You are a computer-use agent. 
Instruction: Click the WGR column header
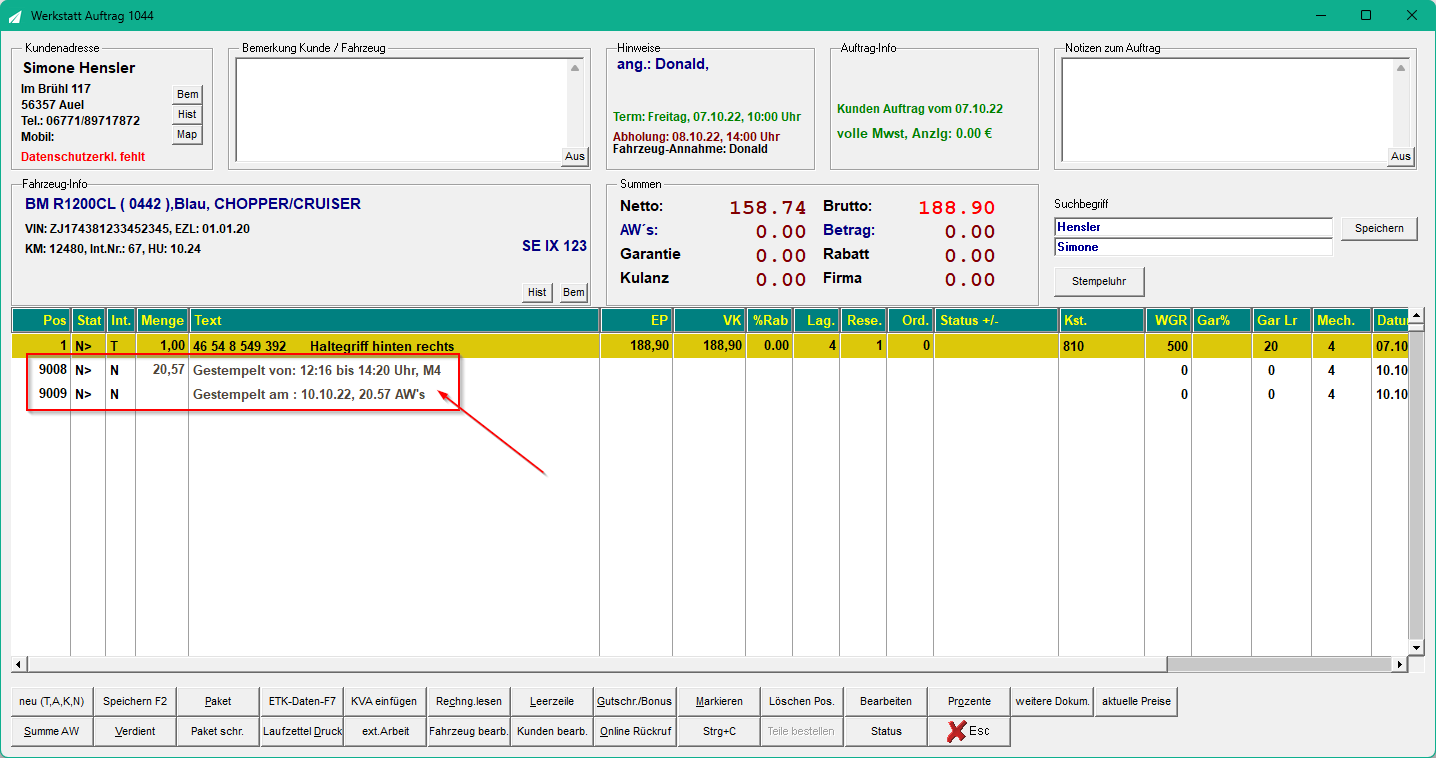1169,320
